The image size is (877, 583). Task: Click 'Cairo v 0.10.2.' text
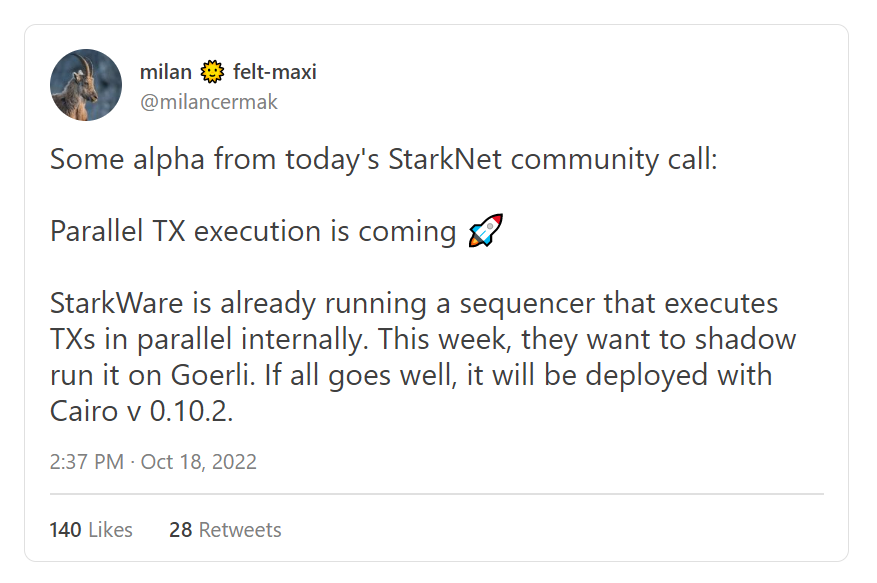click(x=141, y=411)
